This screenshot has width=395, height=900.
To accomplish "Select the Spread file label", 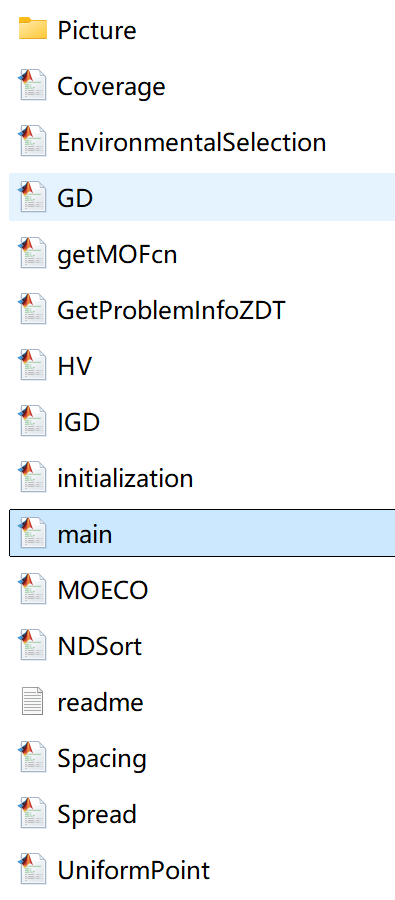I will click(97, 815).
